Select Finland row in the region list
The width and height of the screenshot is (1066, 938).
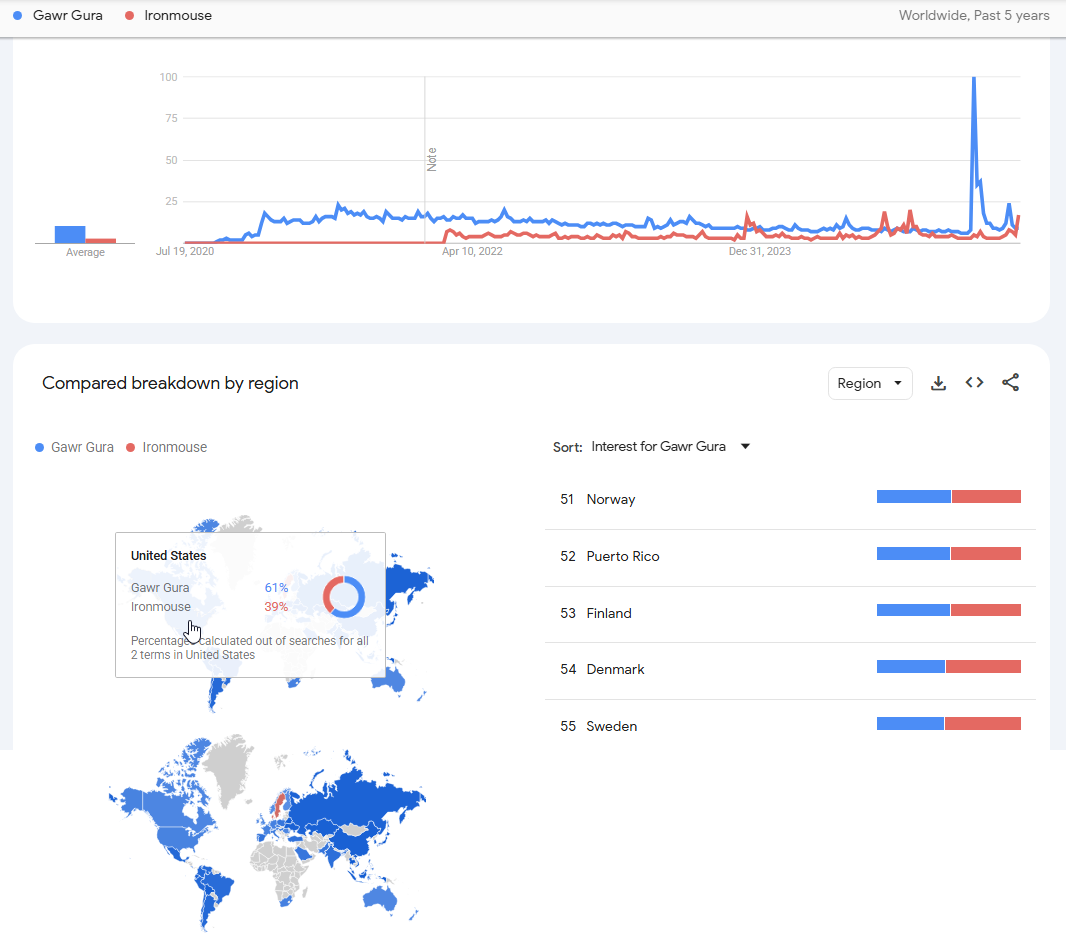point(790,614)
